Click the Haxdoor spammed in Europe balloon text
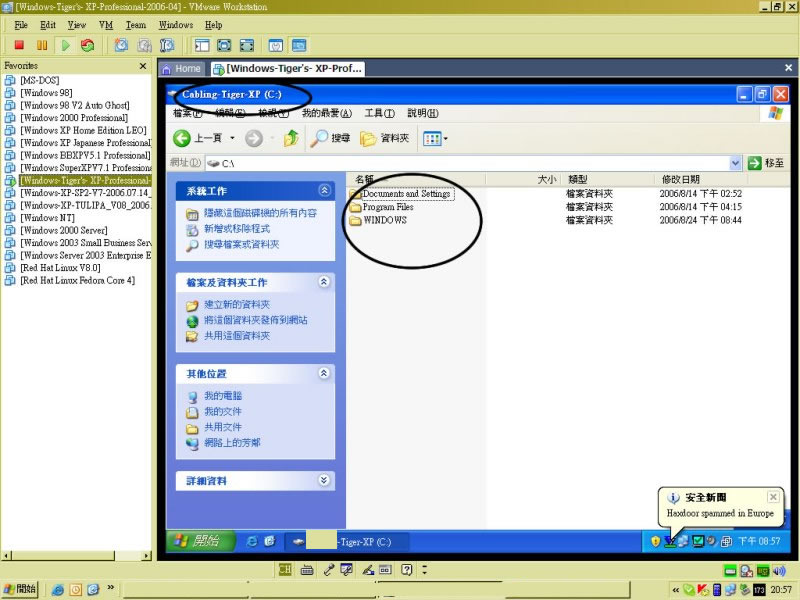The width and height of the screenshot is (800, 600). tap(720, 513)
